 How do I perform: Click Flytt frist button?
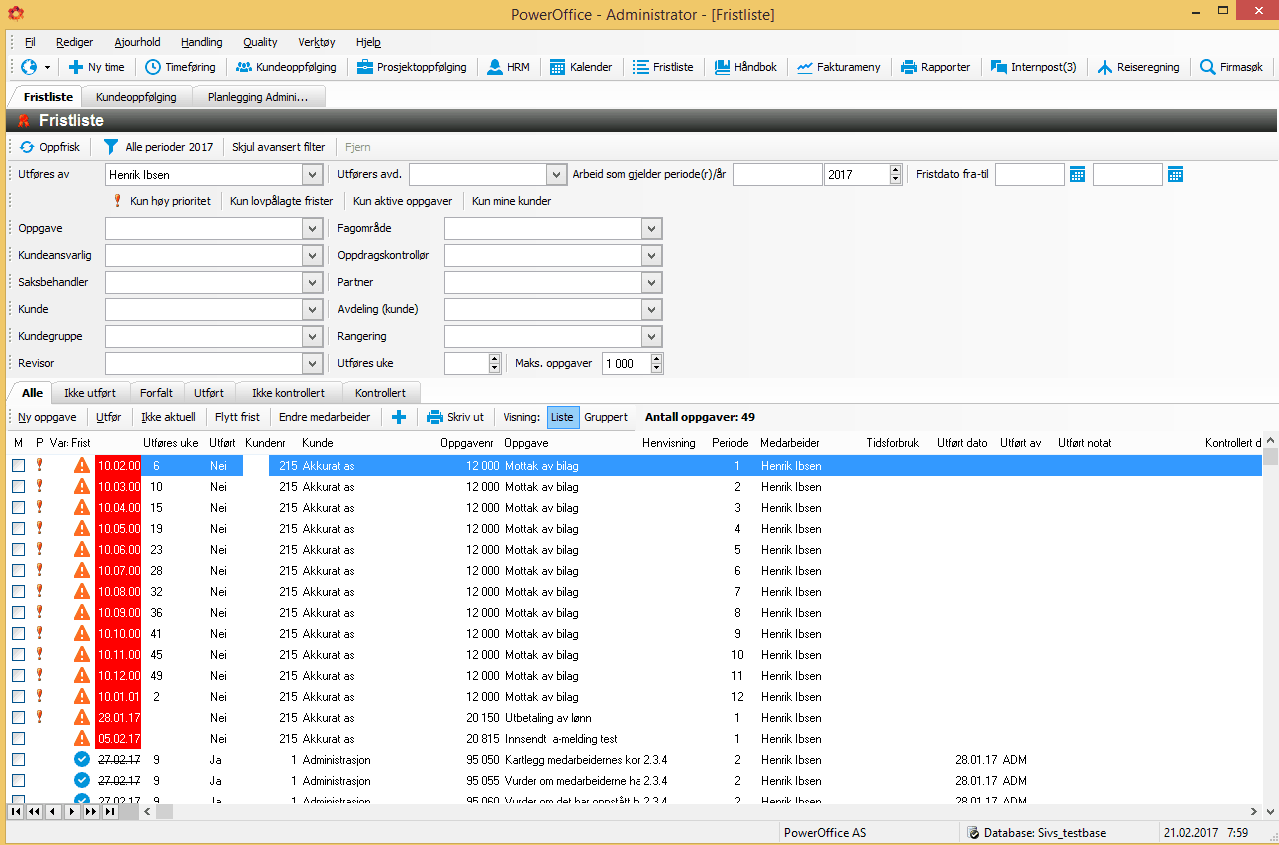coord(237,417)
